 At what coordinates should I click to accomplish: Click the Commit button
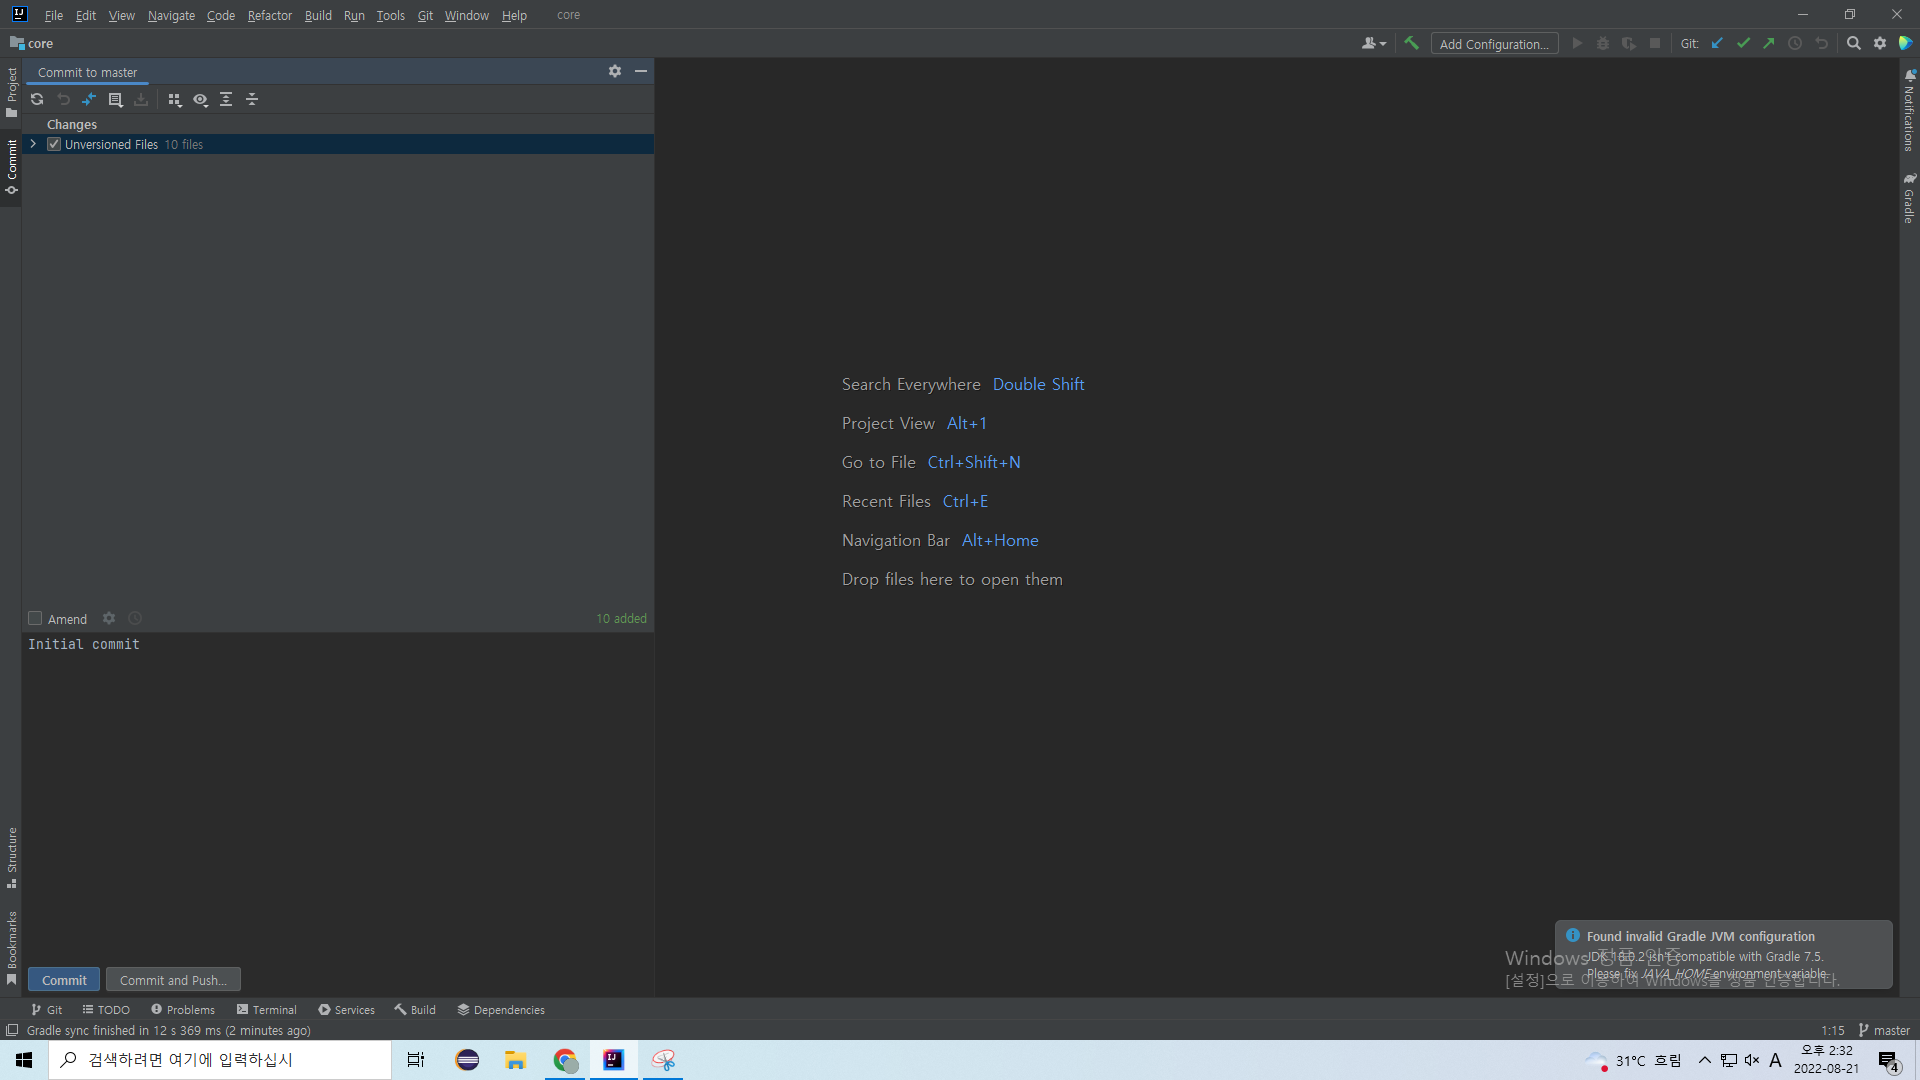(x=64, y=980)
